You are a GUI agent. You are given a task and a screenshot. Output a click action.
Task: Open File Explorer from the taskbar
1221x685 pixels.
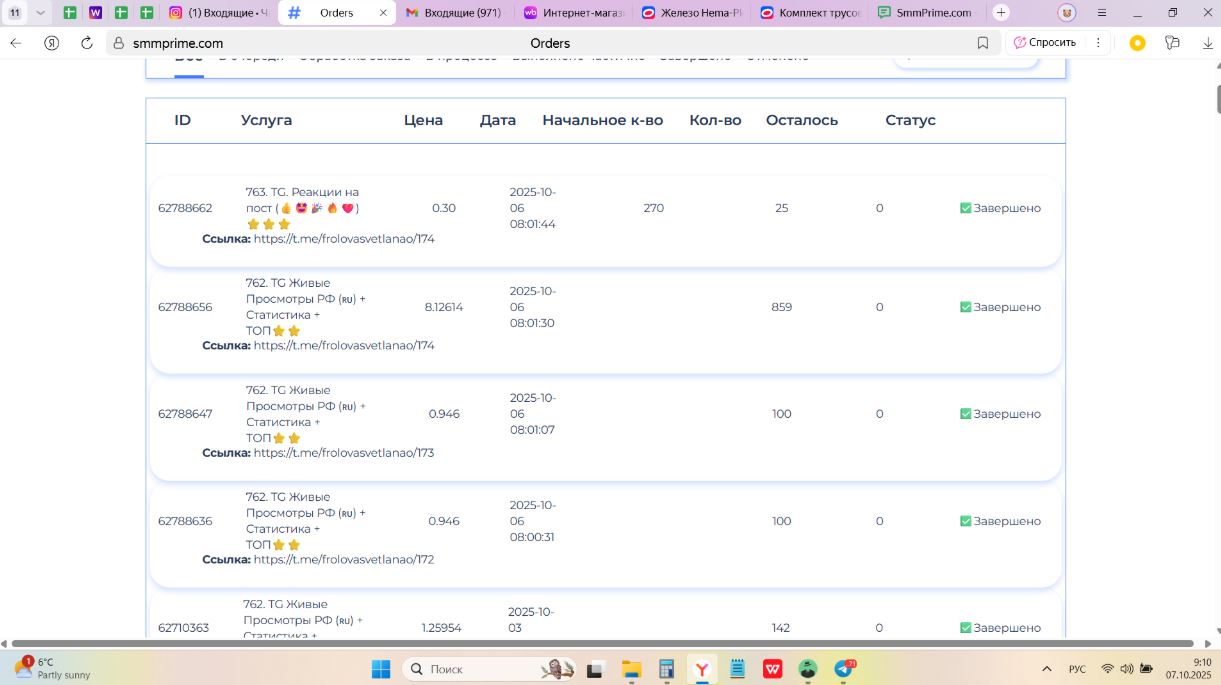631,669
